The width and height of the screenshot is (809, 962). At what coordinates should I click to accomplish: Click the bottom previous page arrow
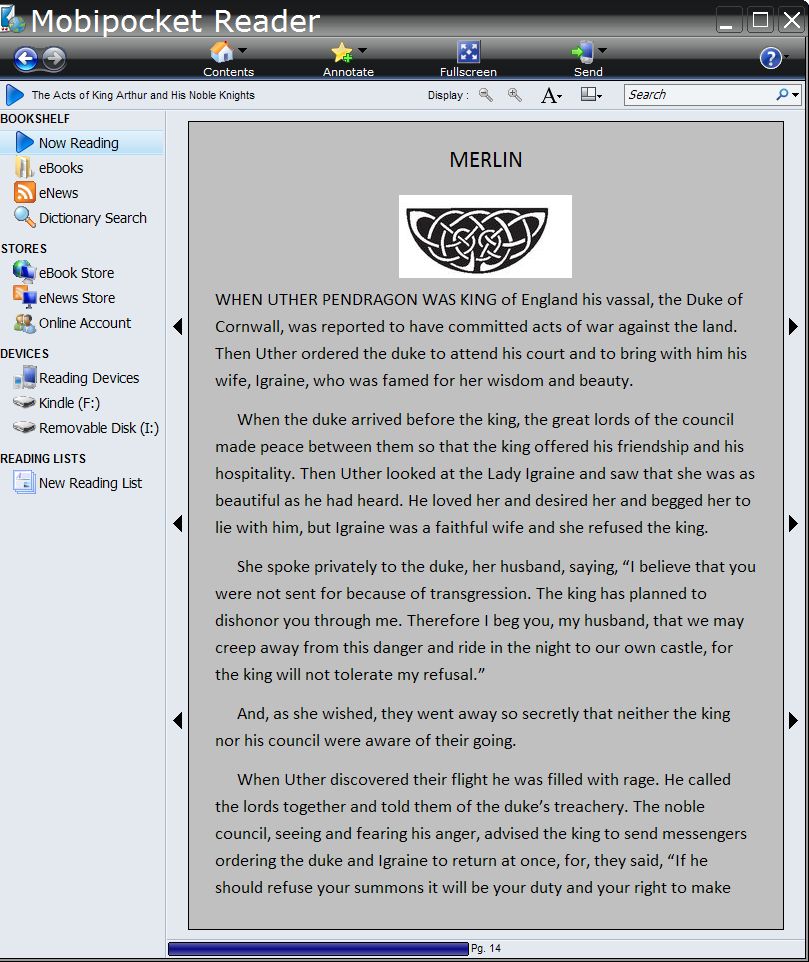coord(178,720)
